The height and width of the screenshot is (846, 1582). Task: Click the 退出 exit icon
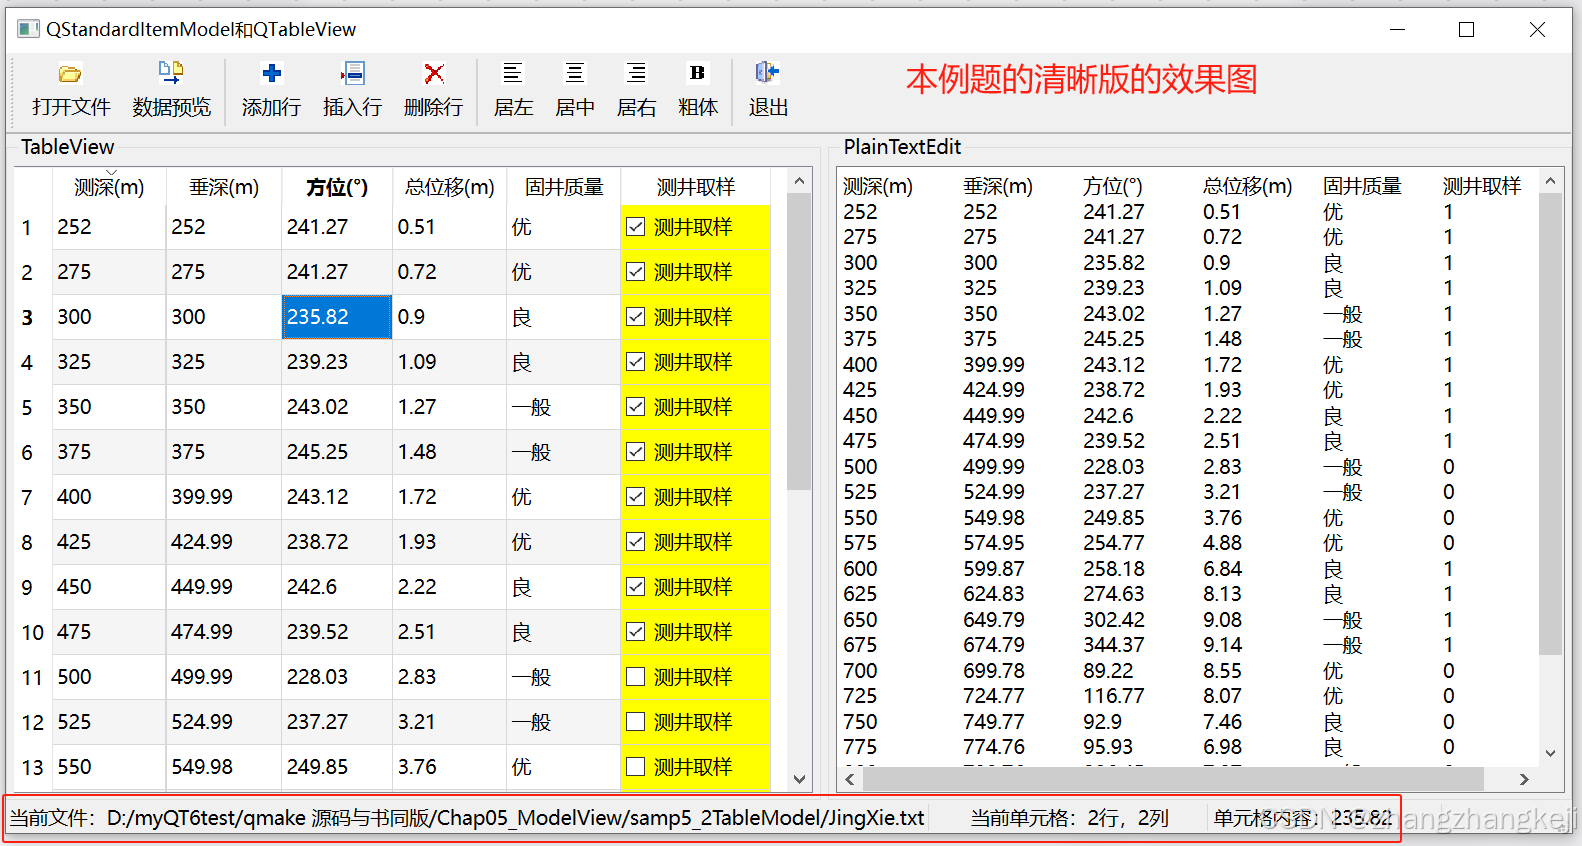(768, 72)
